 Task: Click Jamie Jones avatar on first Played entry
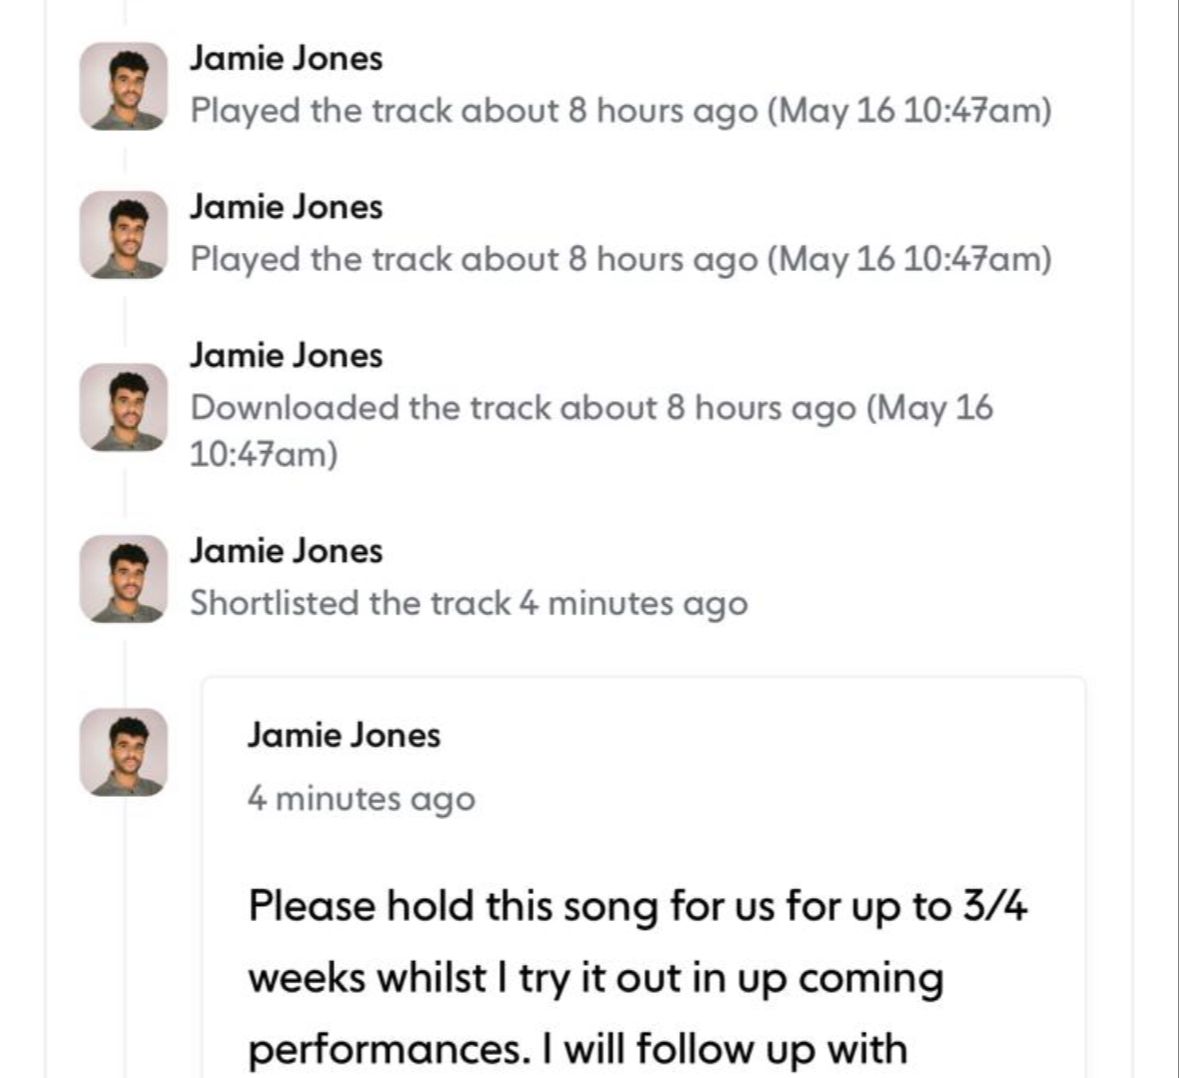click(124, 86)
